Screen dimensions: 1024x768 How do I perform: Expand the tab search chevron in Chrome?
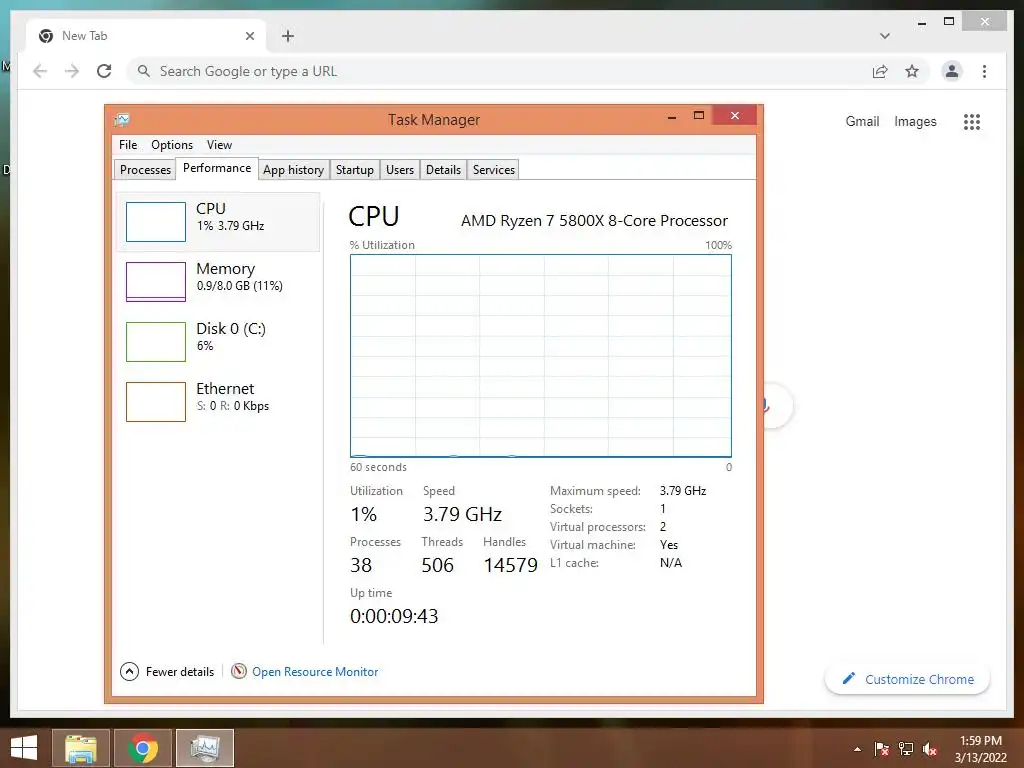[884, 36]
